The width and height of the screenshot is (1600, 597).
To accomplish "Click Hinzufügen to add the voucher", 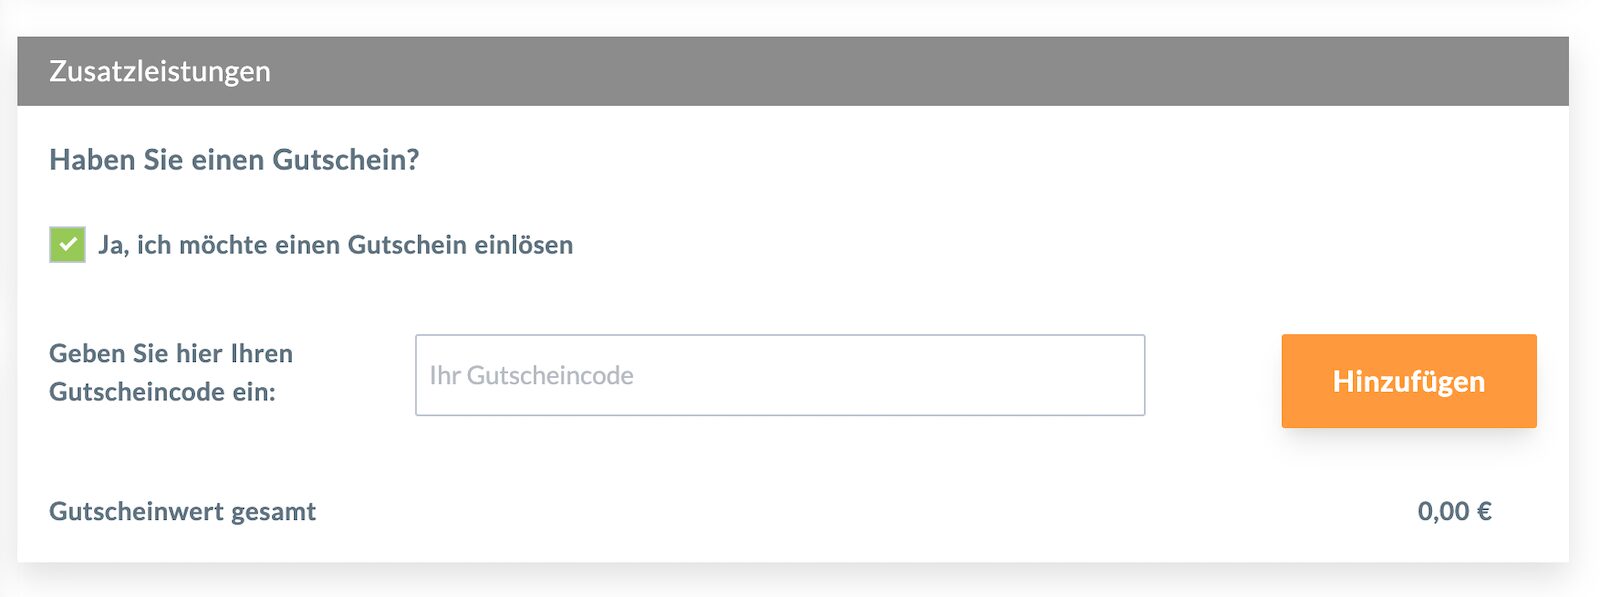I will [1408, 381].
